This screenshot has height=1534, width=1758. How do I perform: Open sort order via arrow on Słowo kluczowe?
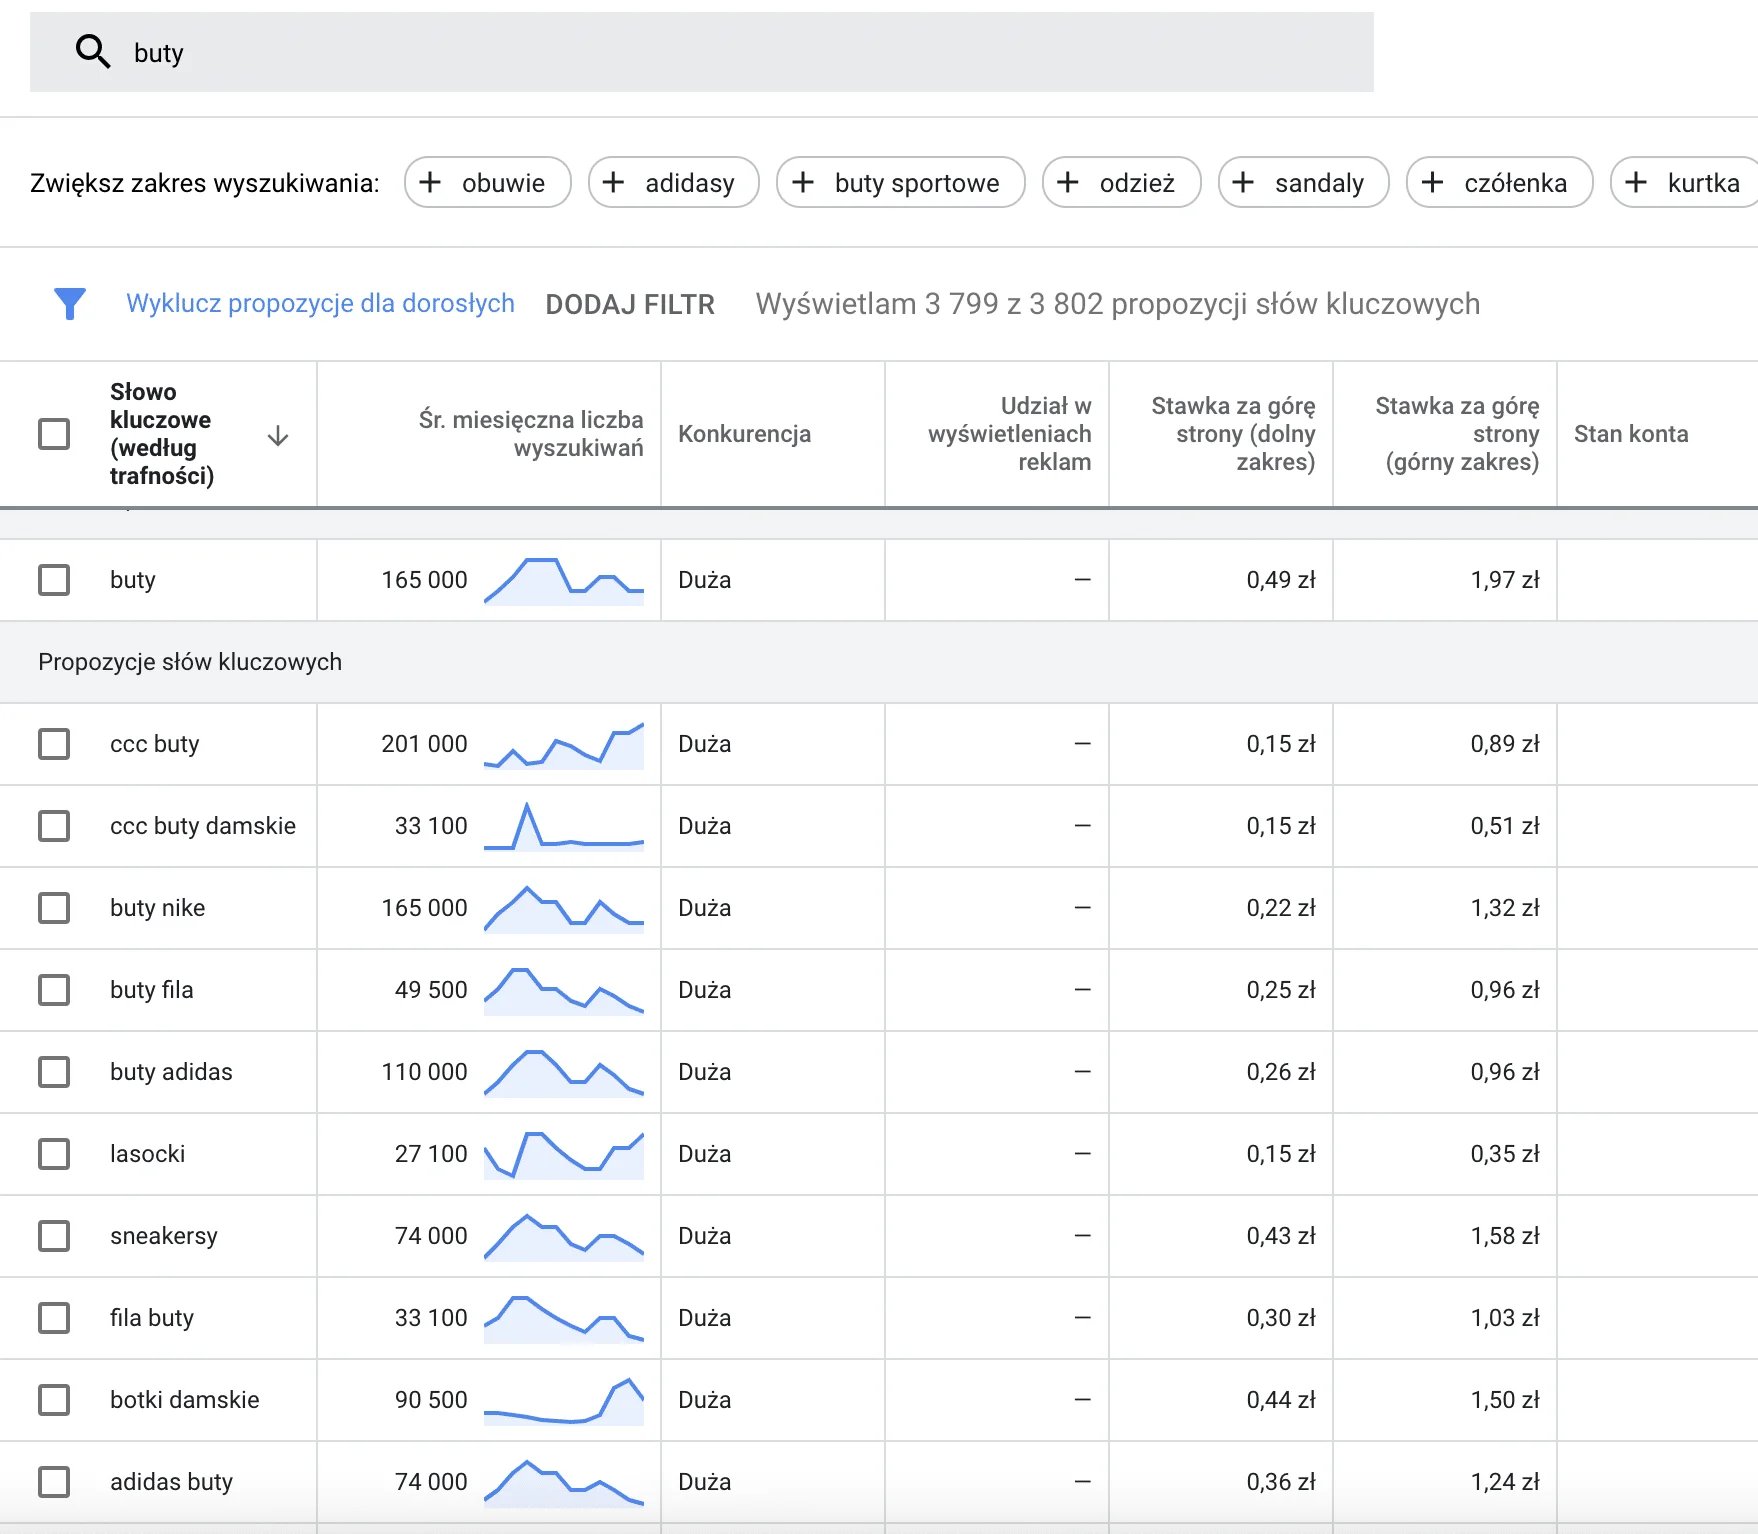click(x=277, y=437)
